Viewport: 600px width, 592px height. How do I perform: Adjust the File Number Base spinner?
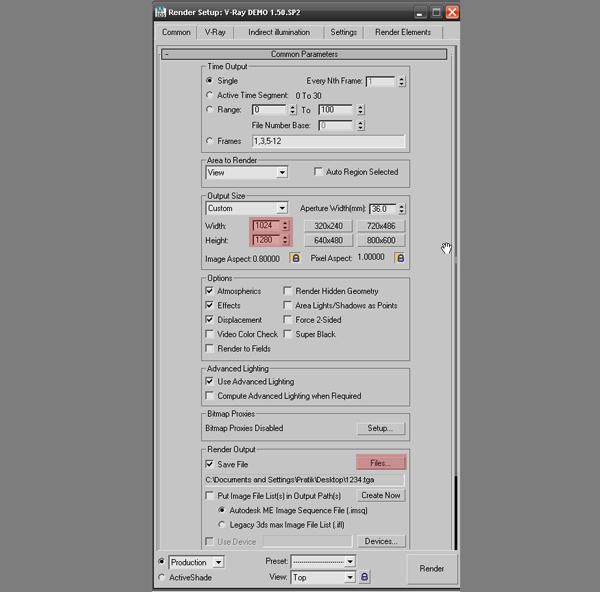[360, 125]
